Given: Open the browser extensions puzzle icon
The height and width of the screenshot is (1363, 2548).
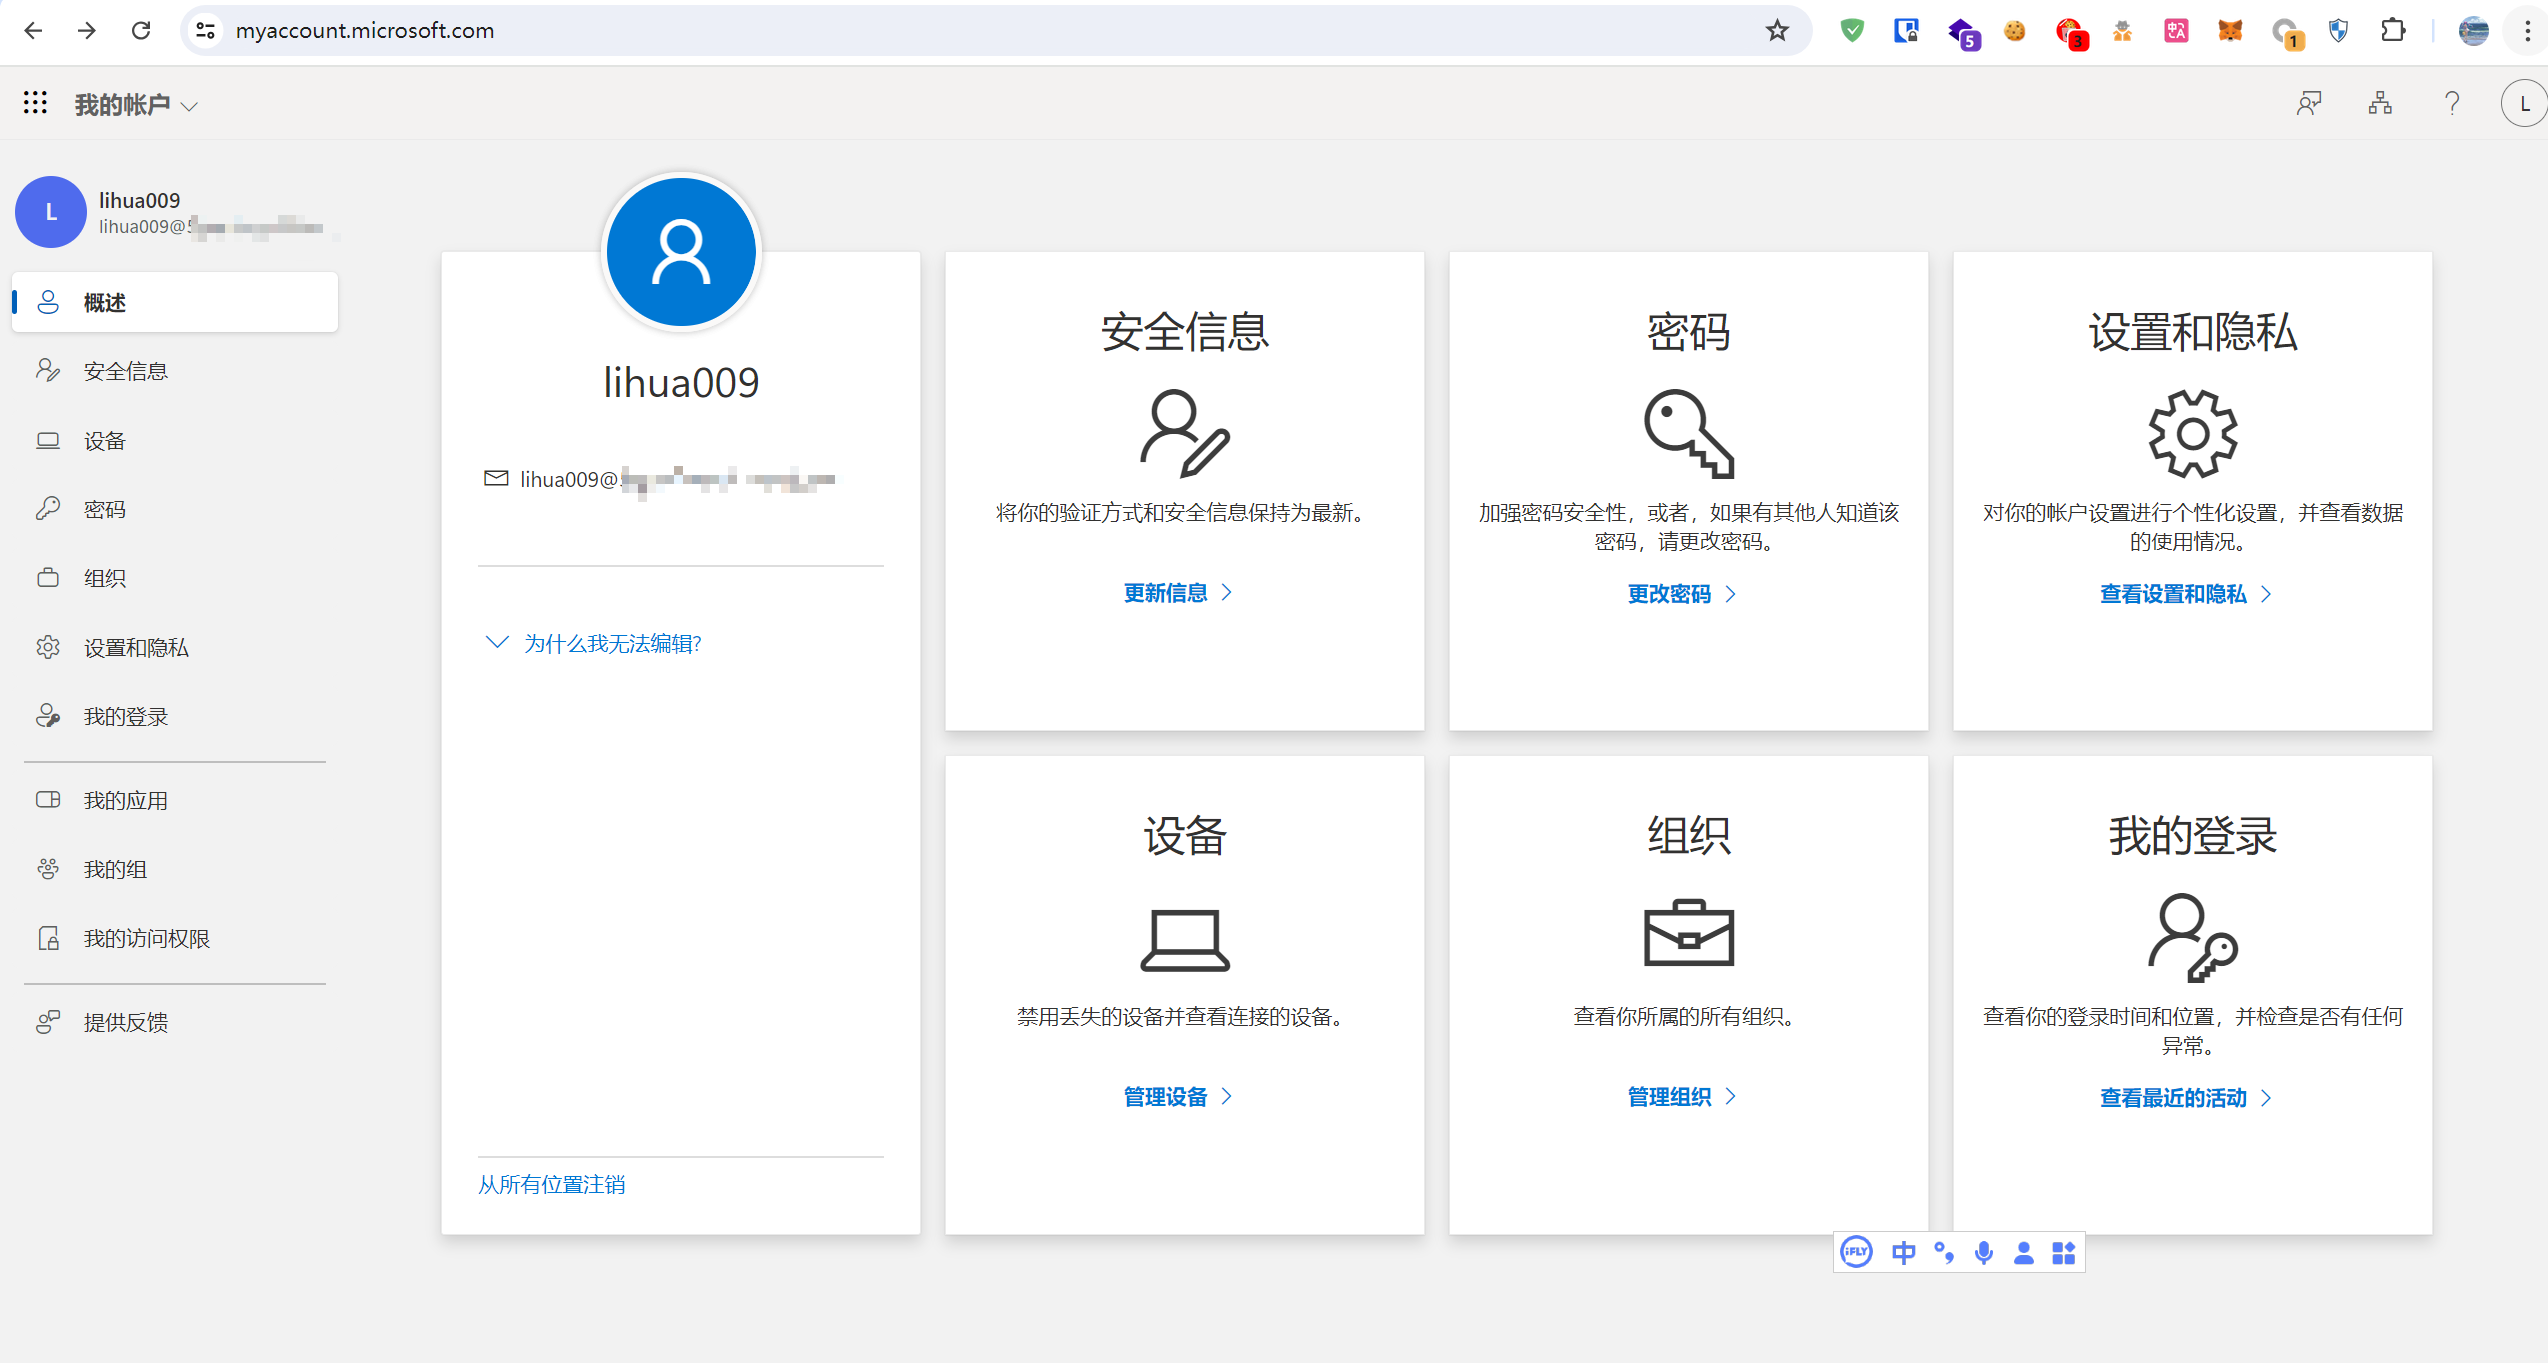Looking at the screenshot, I should 2393,31.
